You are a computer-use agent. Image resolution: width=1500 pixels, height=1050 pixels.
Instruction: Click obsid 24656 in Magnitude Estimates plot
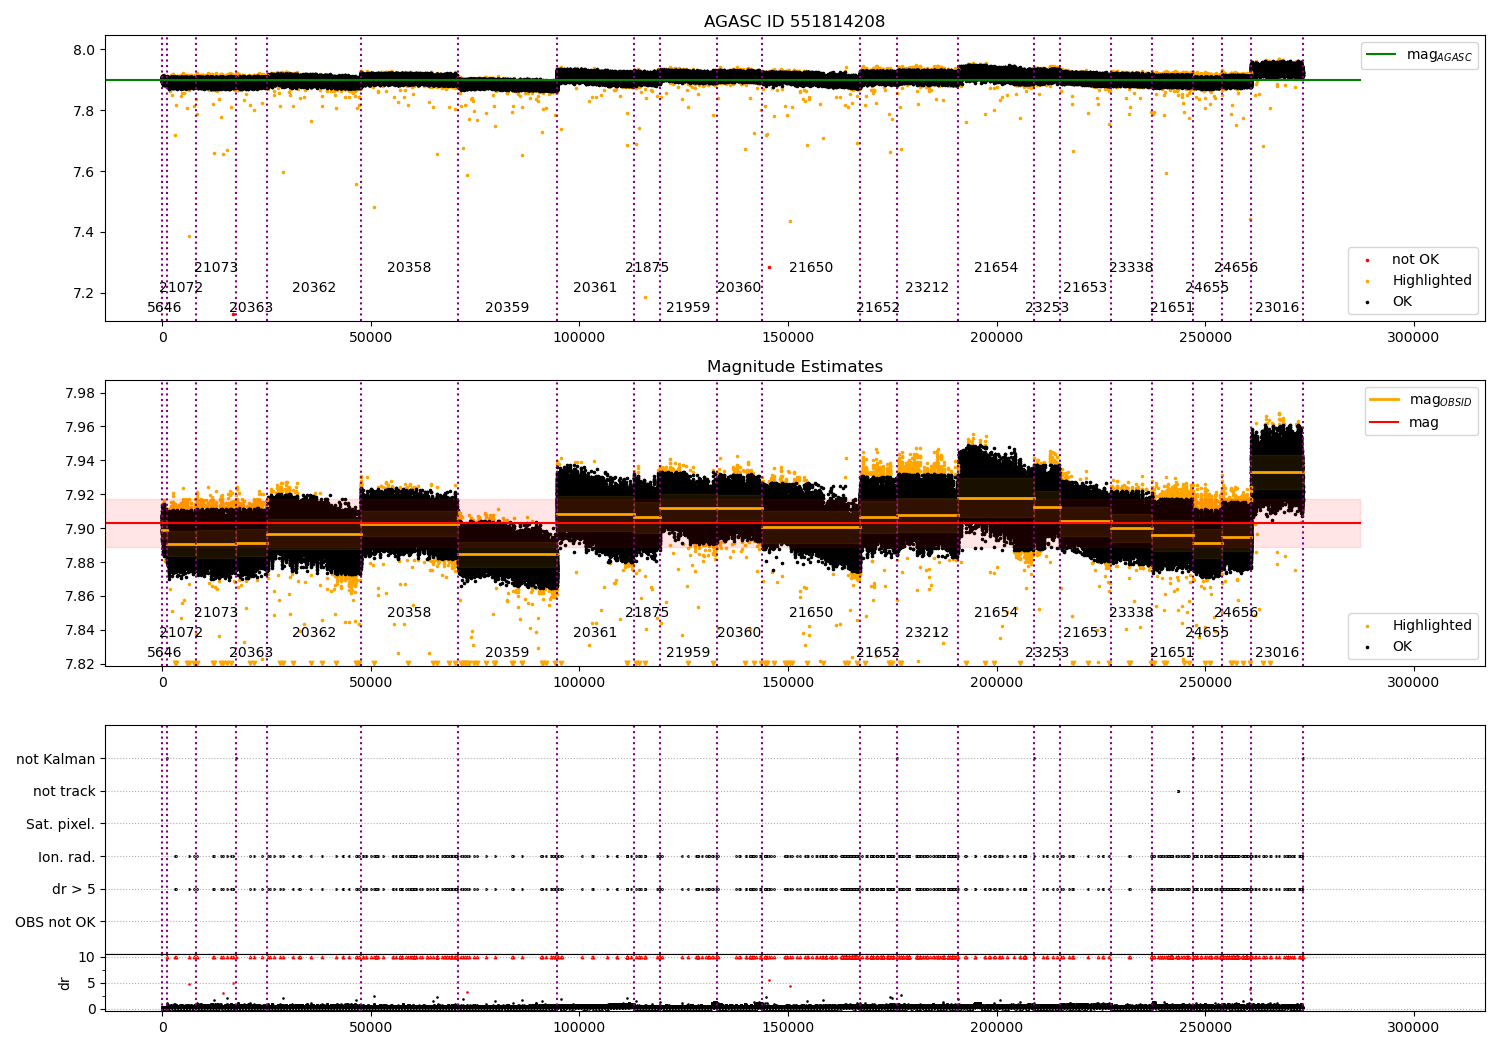tap(1236, 613)
